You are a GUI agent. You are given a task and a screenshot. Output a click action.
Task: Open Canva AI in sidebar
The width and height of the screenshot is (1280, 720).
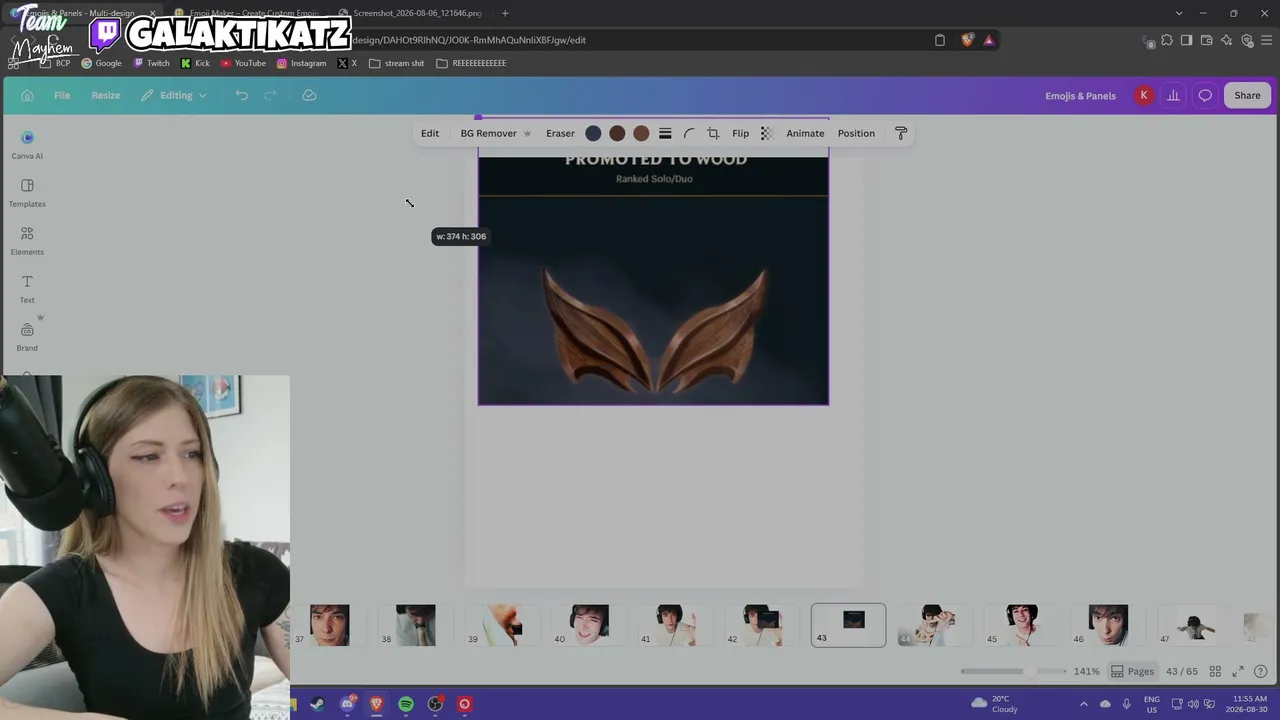27,144
